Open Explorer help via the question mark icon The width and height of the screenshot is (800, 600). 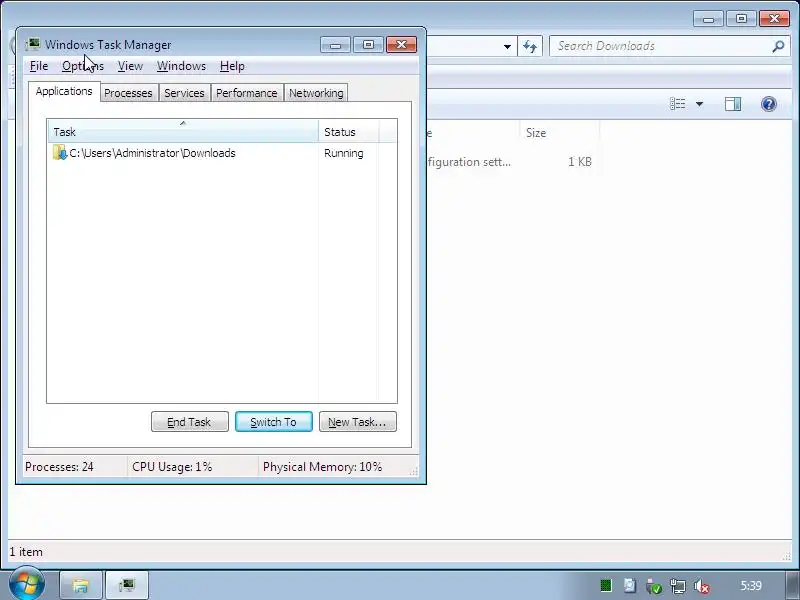coord(769,104)
